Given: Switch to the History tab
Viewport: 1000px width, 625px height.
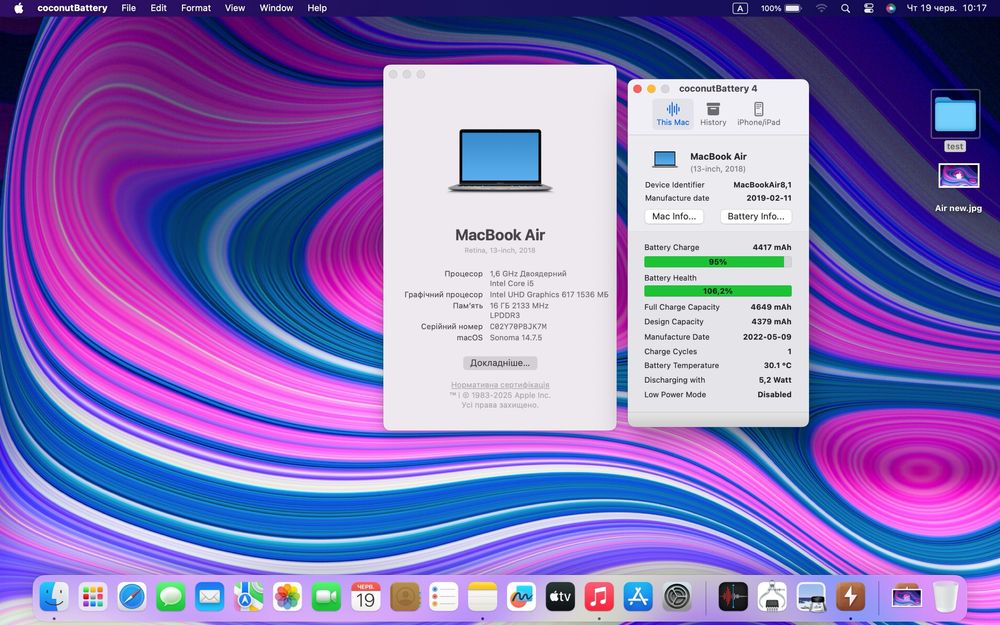Looking at the screenshot, I should point(713,114).
